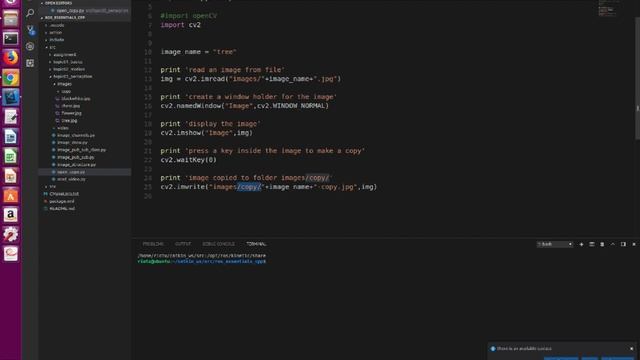Collapse the images folder

pos(64,84)
